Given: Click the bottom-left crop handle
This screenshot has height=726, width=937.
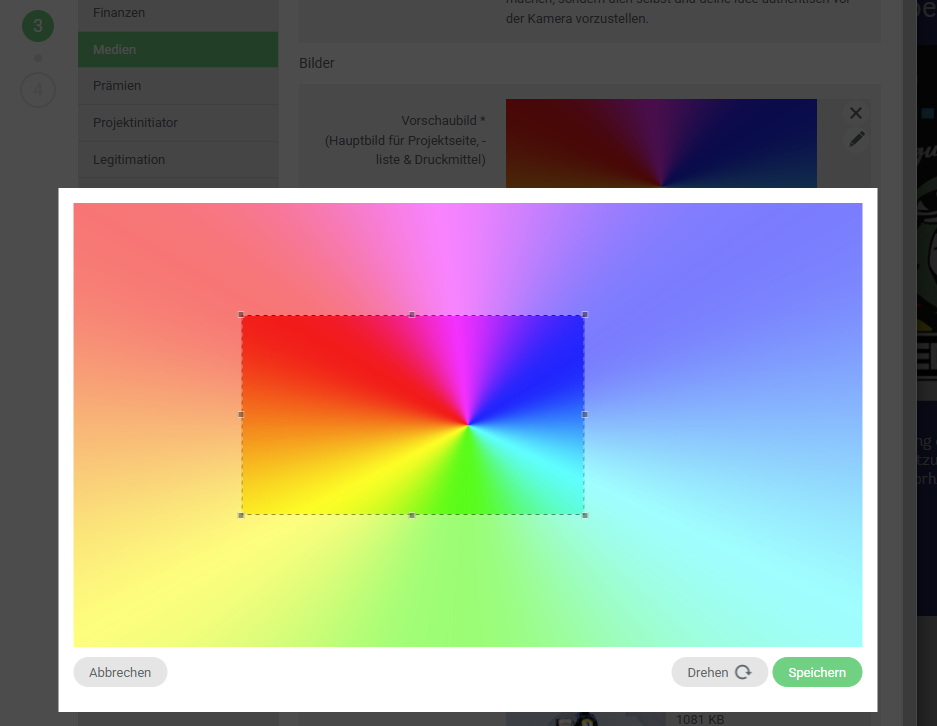Looking at the screenshot, I should [x=241, y=515].
